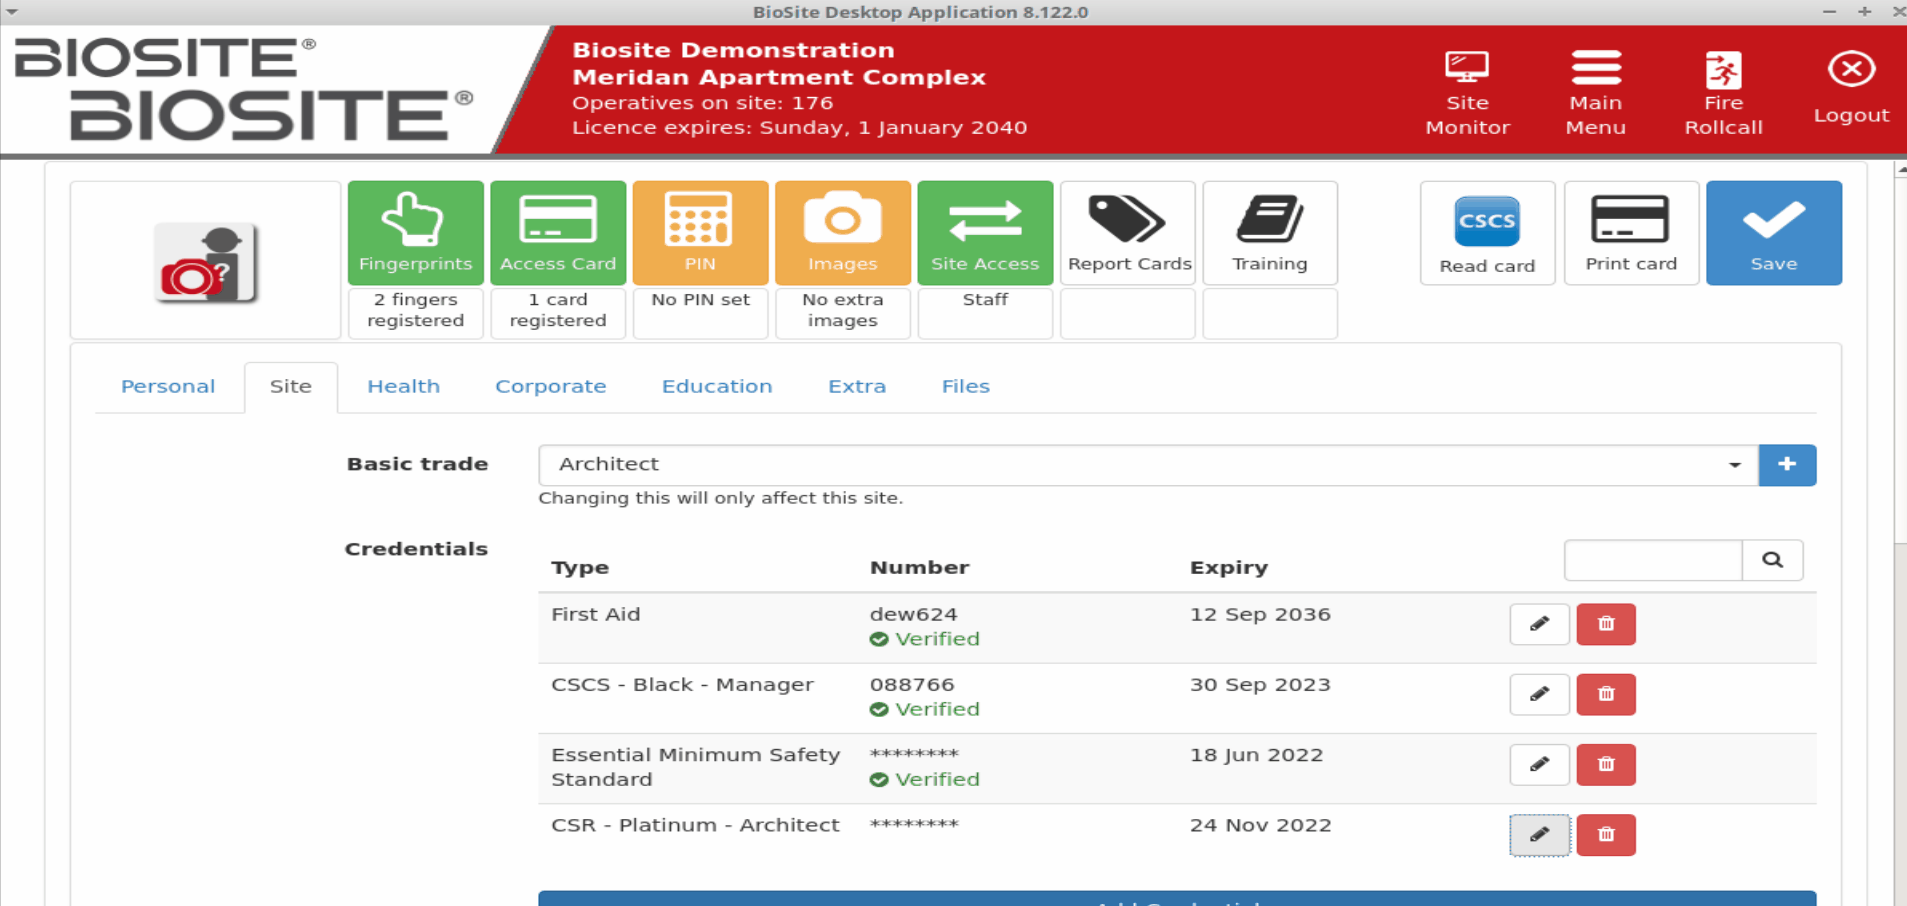Click the operative photo placeholder
The width and height of the screenshot is (1907, 906).
205,262
